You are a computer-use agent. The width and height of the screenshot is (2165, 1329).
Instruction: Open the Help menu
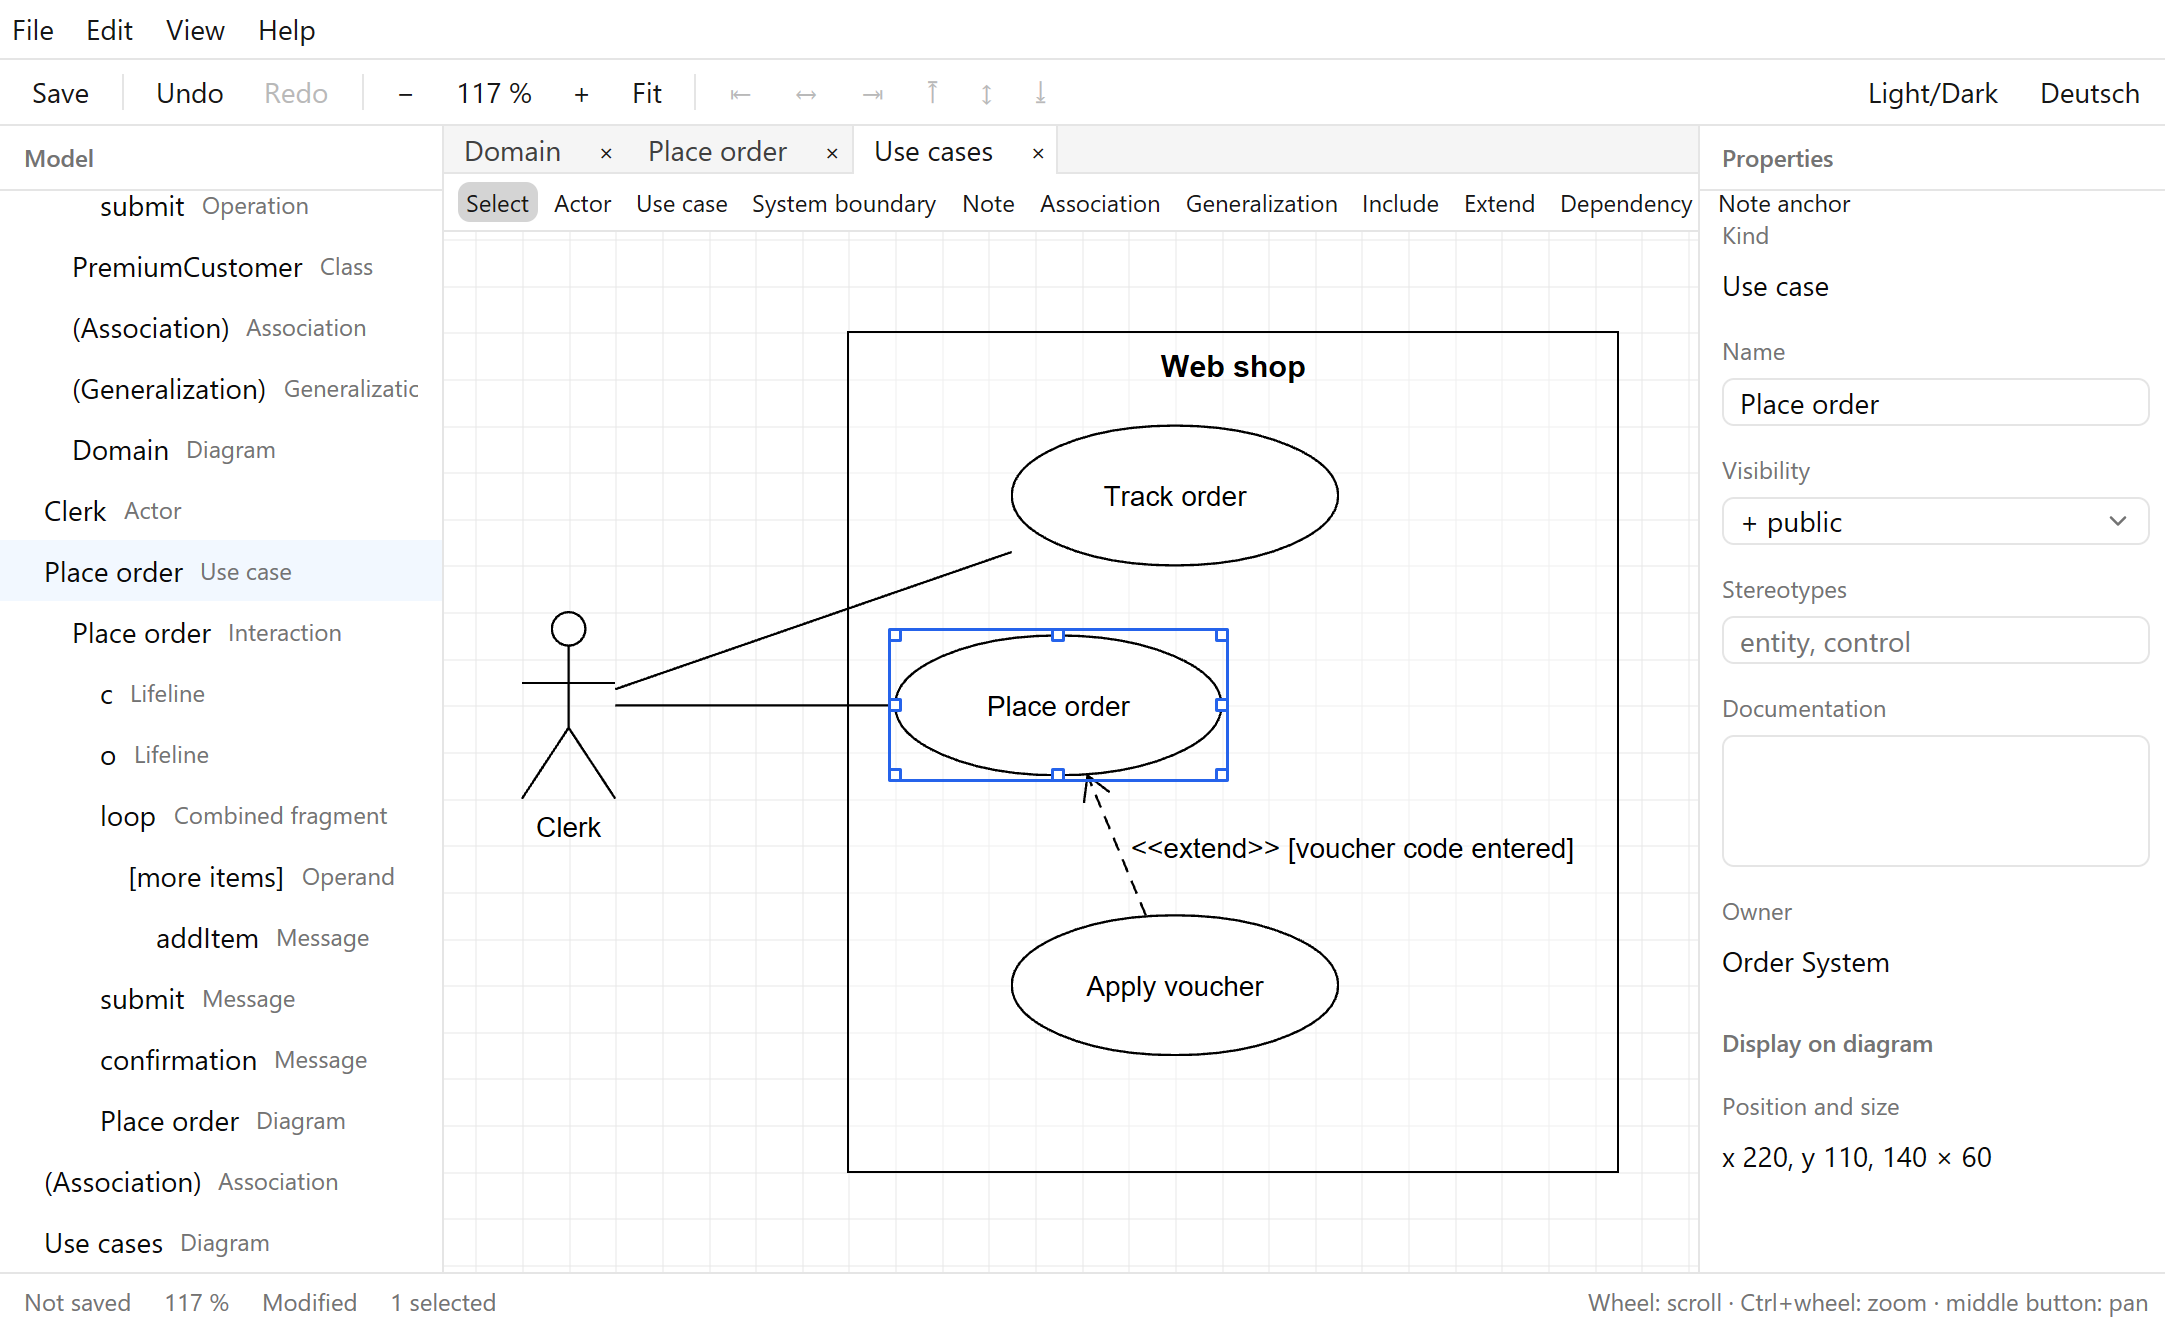(286, 30)
